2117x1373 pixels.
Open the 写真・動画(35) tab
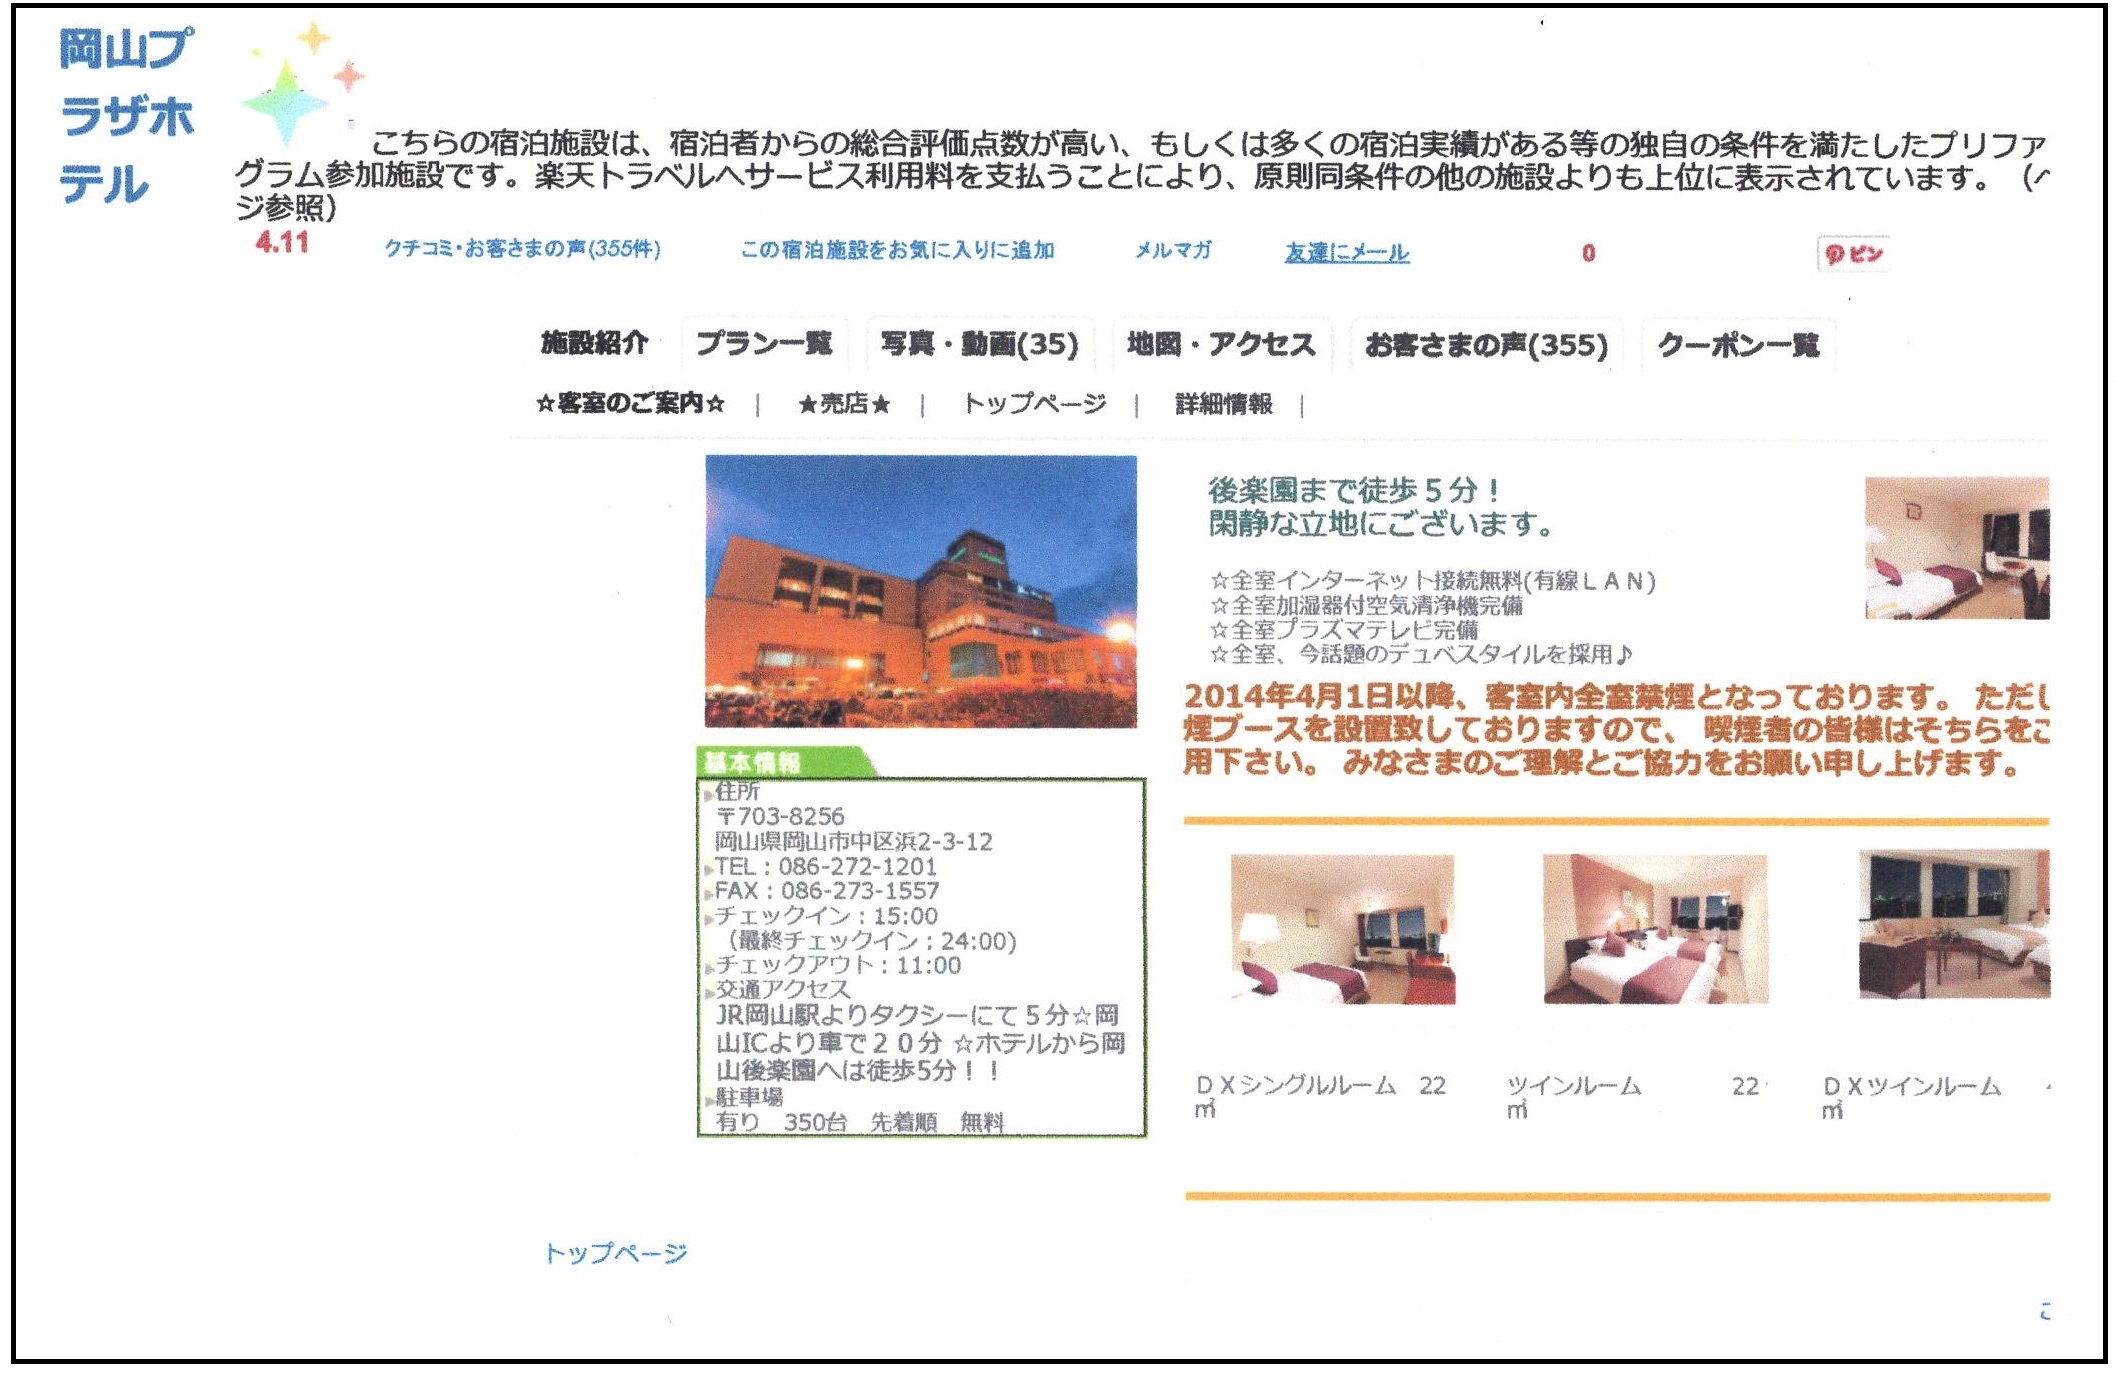pos(979,344)
